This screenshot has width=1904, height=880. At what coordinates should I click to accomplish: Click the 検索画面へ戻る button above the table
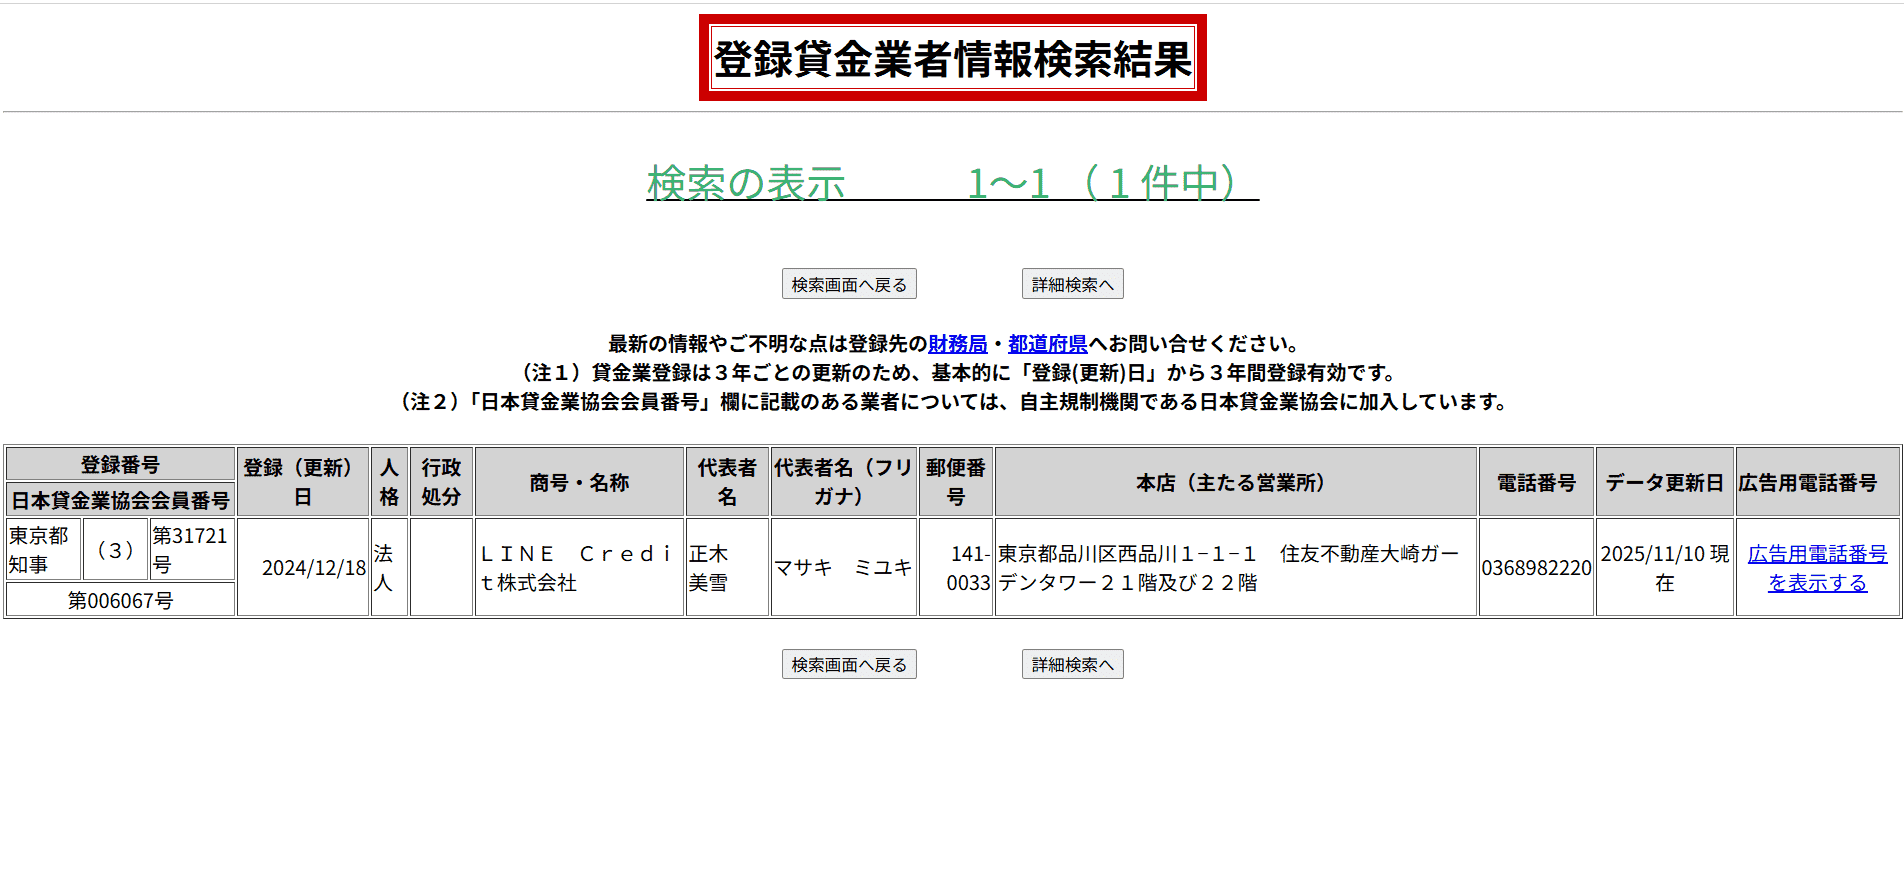click(x=849, y=285)
